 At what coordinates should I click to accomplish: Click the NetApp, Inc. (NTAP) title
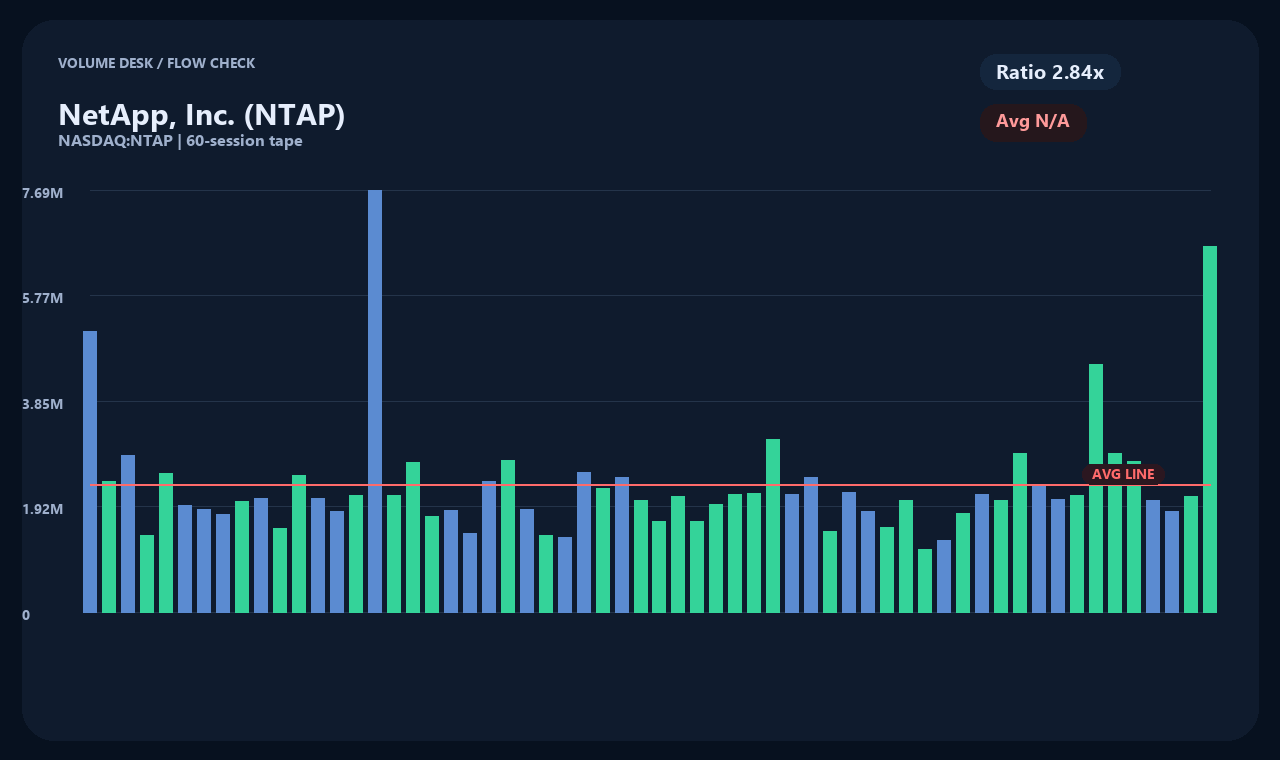(x=202, y=115)
